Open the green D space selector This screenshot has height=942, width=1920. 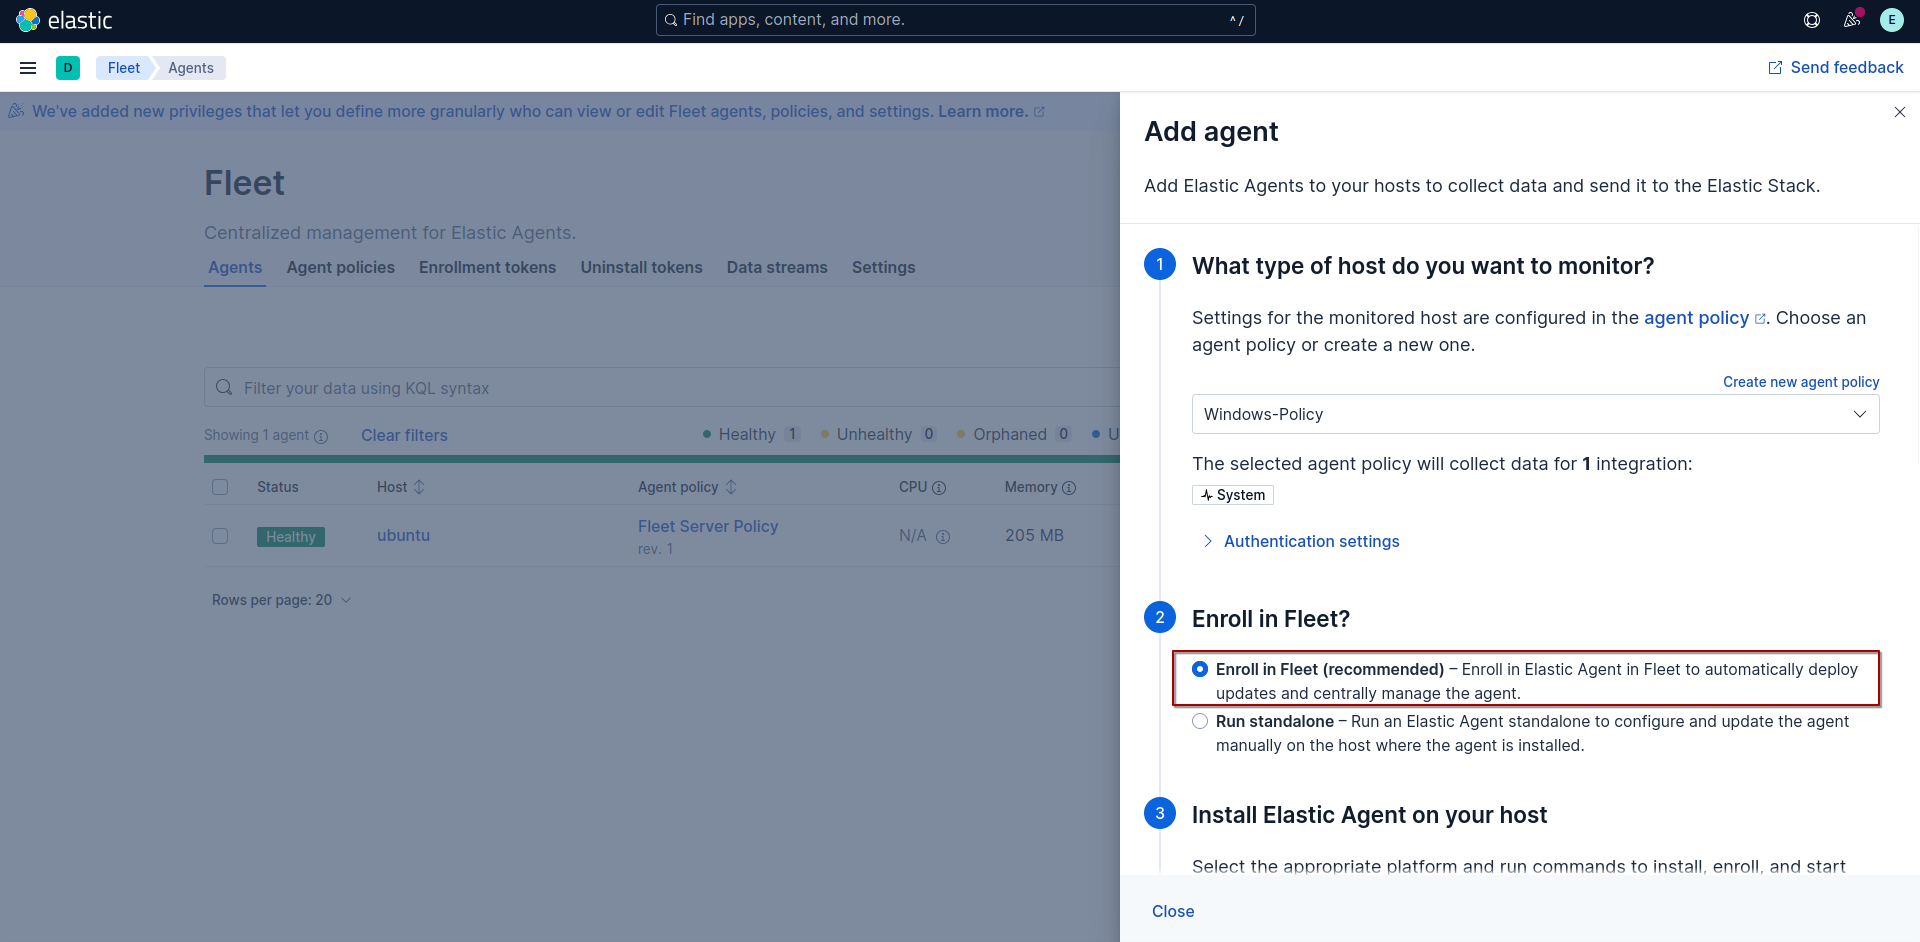click(x=68, y=68)
